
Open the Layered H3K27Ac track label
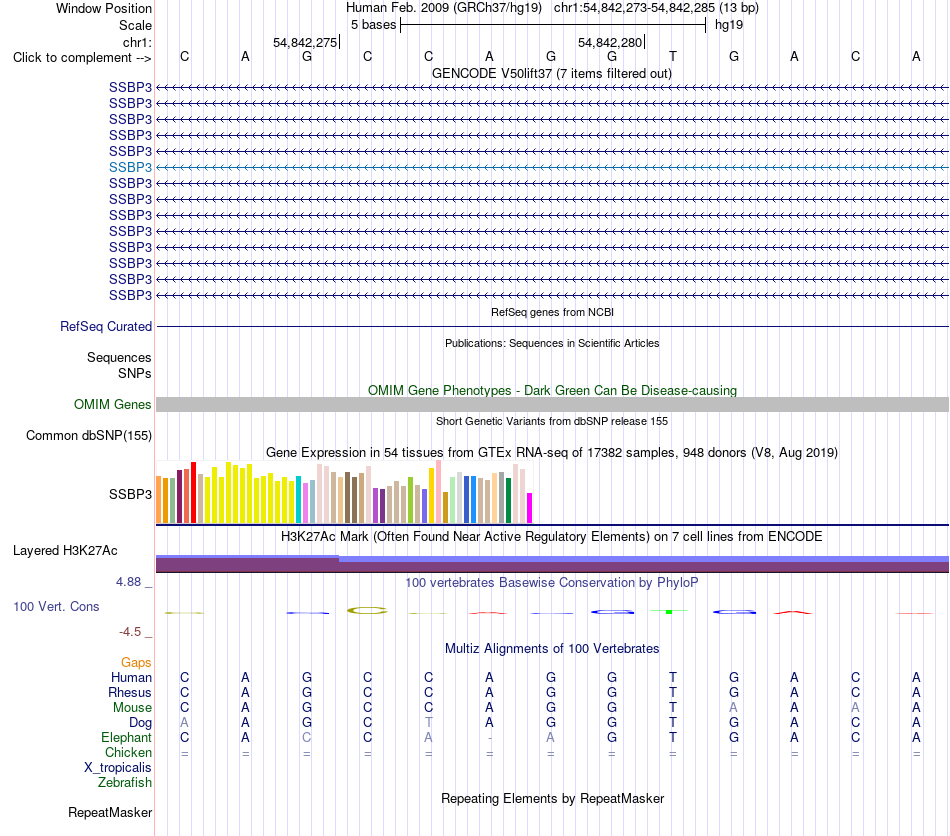[65, 551]
